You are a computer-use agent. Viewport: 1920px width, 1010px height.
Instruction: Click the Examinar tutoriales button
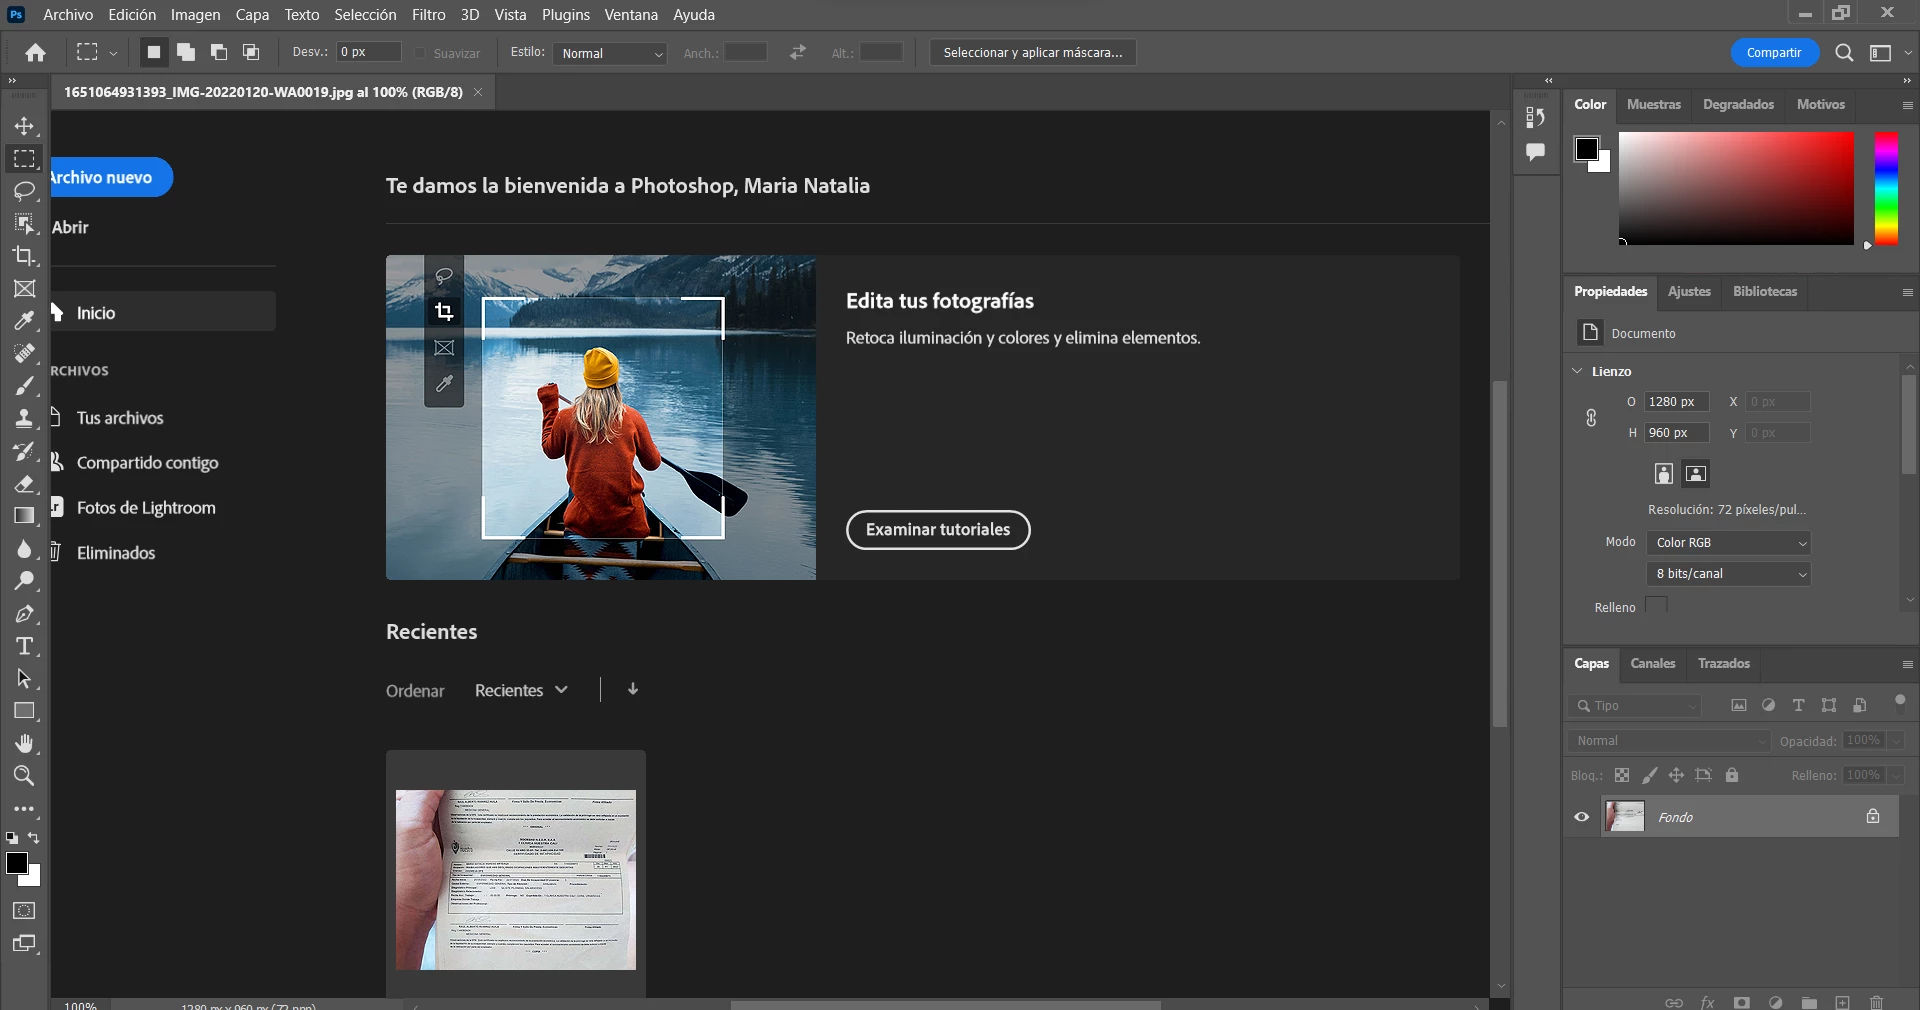[x=938, y=530]
